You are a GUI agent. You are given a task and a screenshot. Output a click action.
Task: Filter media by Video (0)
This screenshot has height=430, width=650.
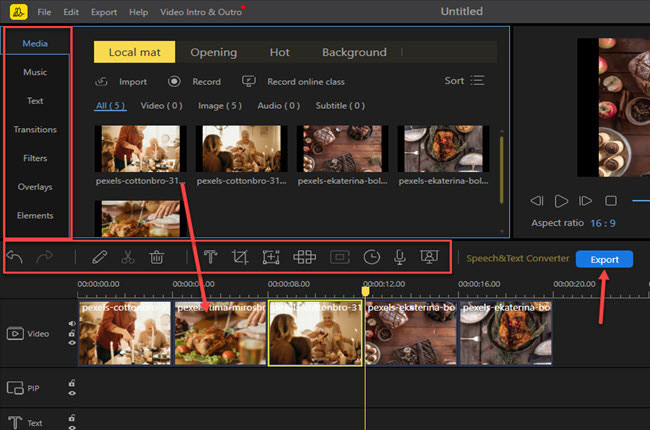(161, 106)
